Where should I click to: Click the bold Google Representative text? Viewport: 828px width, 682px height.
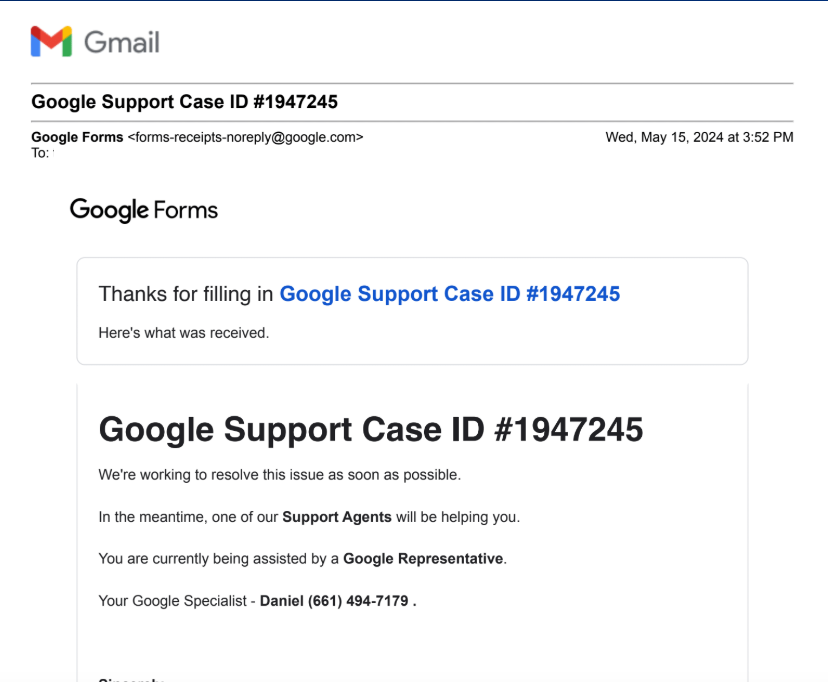[x=423, y=559]
